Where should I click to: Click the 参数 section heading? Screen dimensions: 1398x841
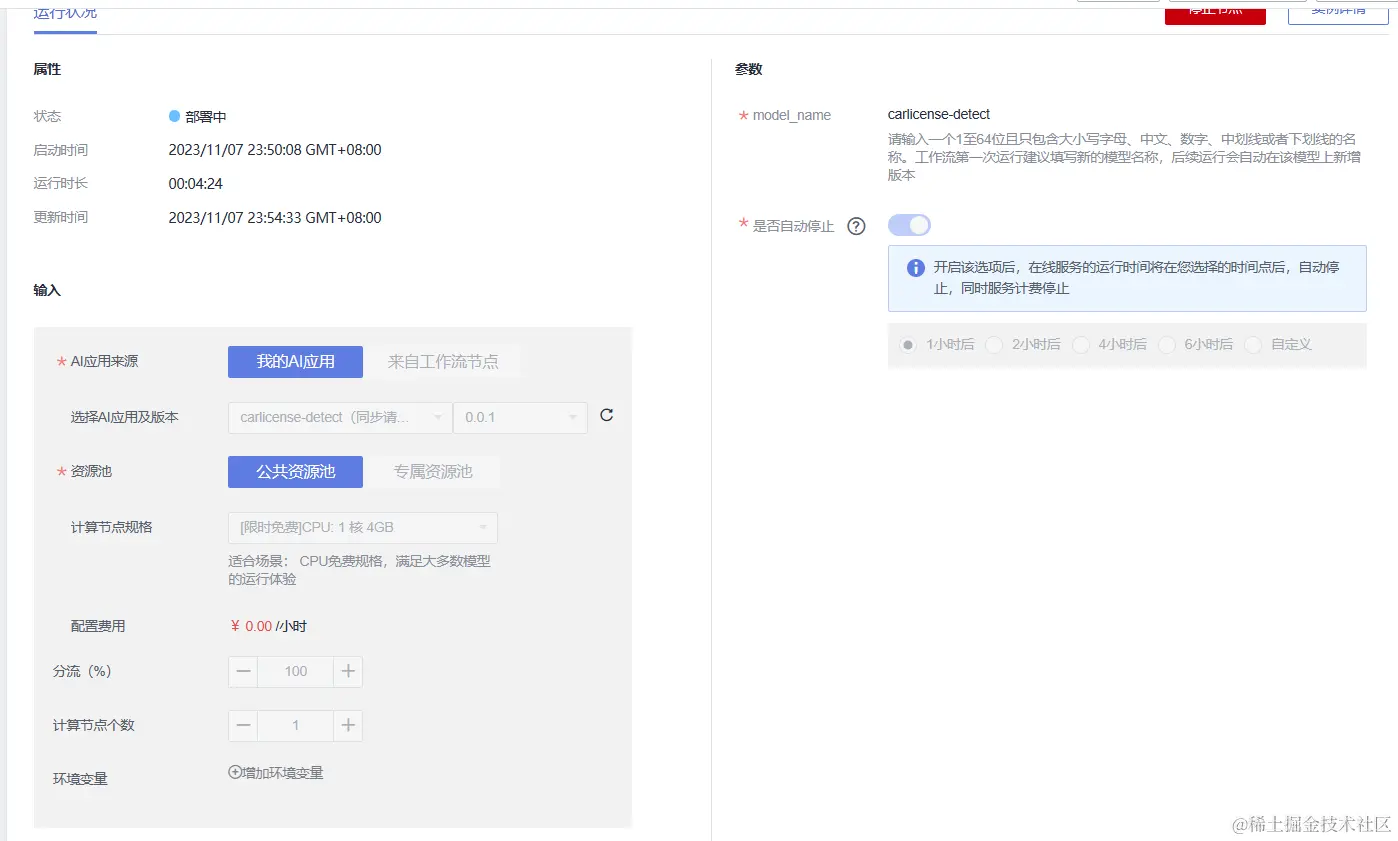[x=749, y=69]
